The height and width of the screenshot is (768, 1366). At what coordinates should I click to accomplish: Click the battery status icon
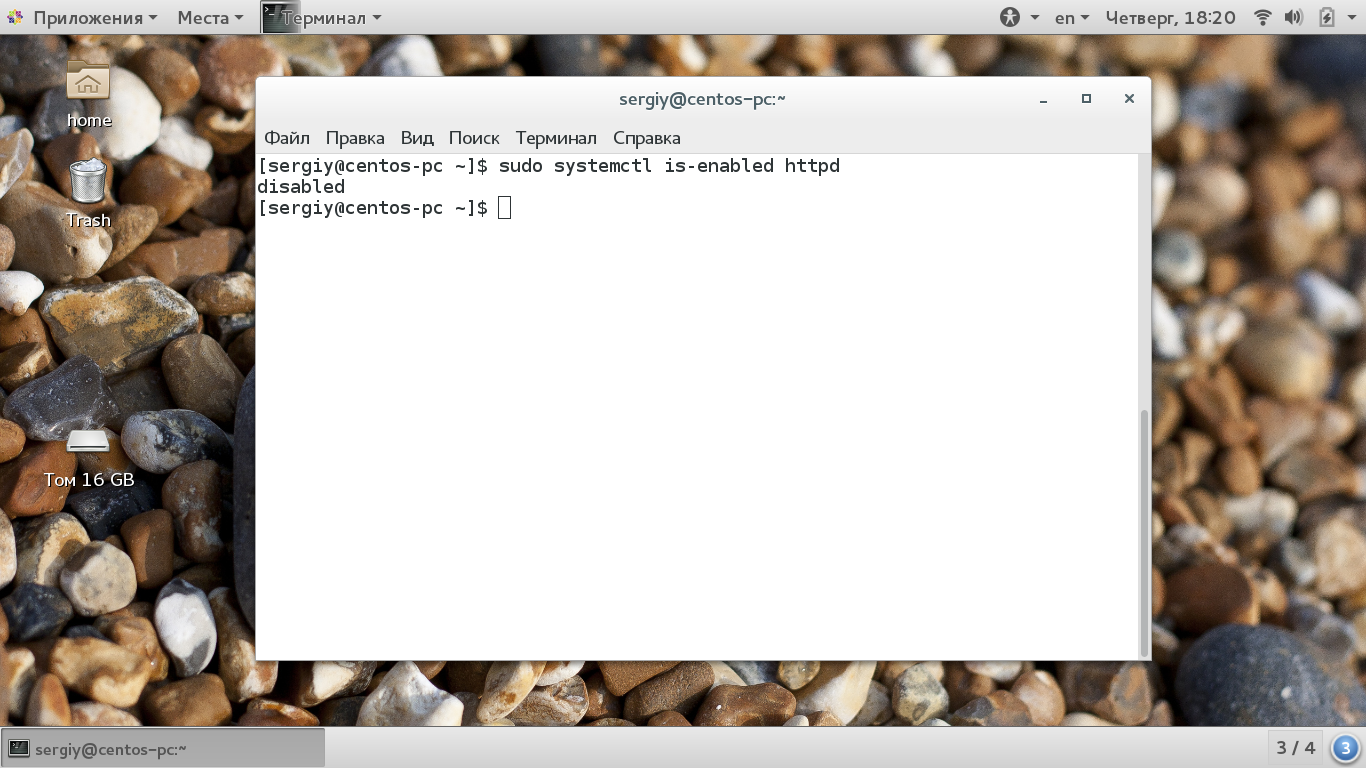click(1326, 17)
